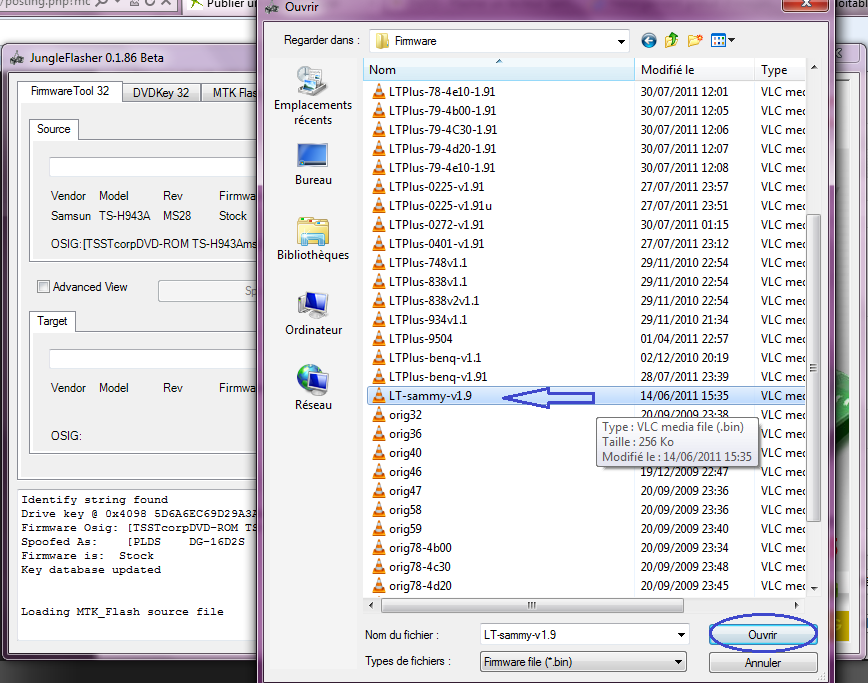Viewport: 868px width, 683px height.
Task: Select file LTPlus-benq-v1.91
Action: pos(438,376)
